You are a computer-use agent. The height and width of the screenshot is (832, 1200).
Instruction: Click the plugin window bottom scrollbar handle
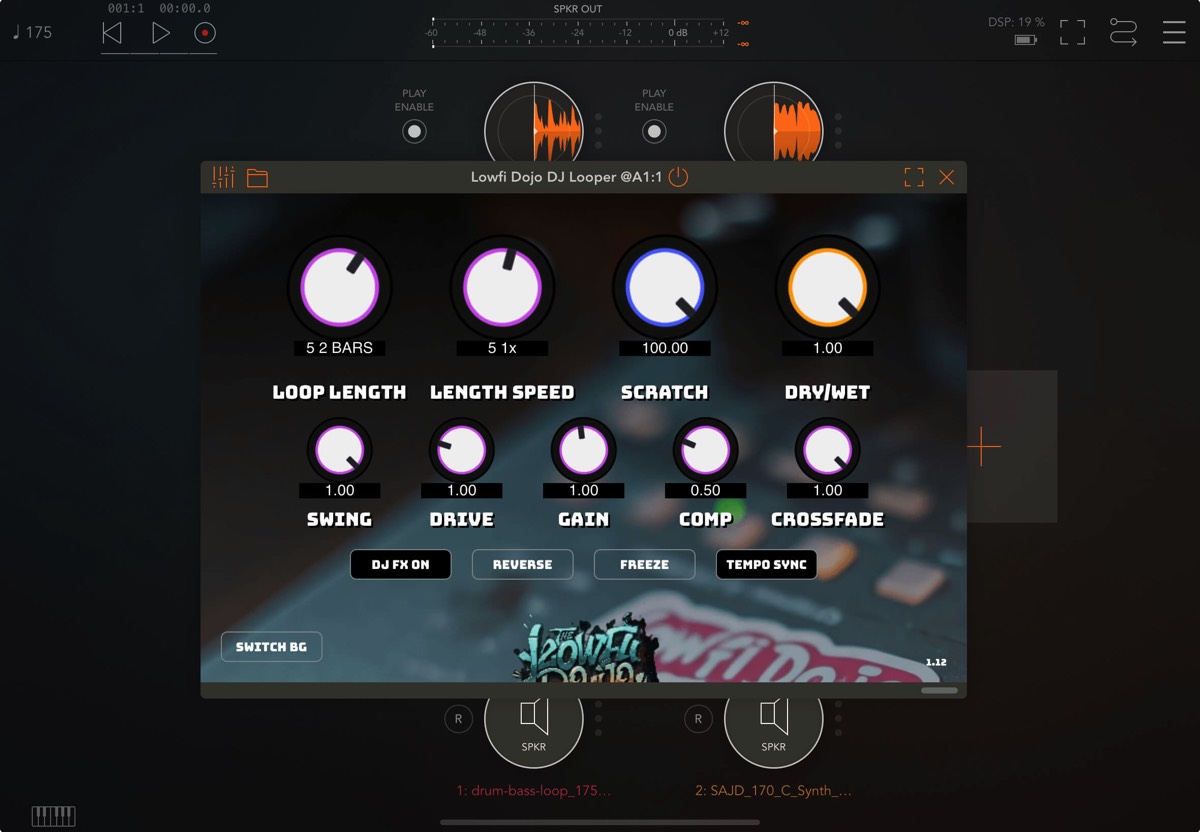939,690
